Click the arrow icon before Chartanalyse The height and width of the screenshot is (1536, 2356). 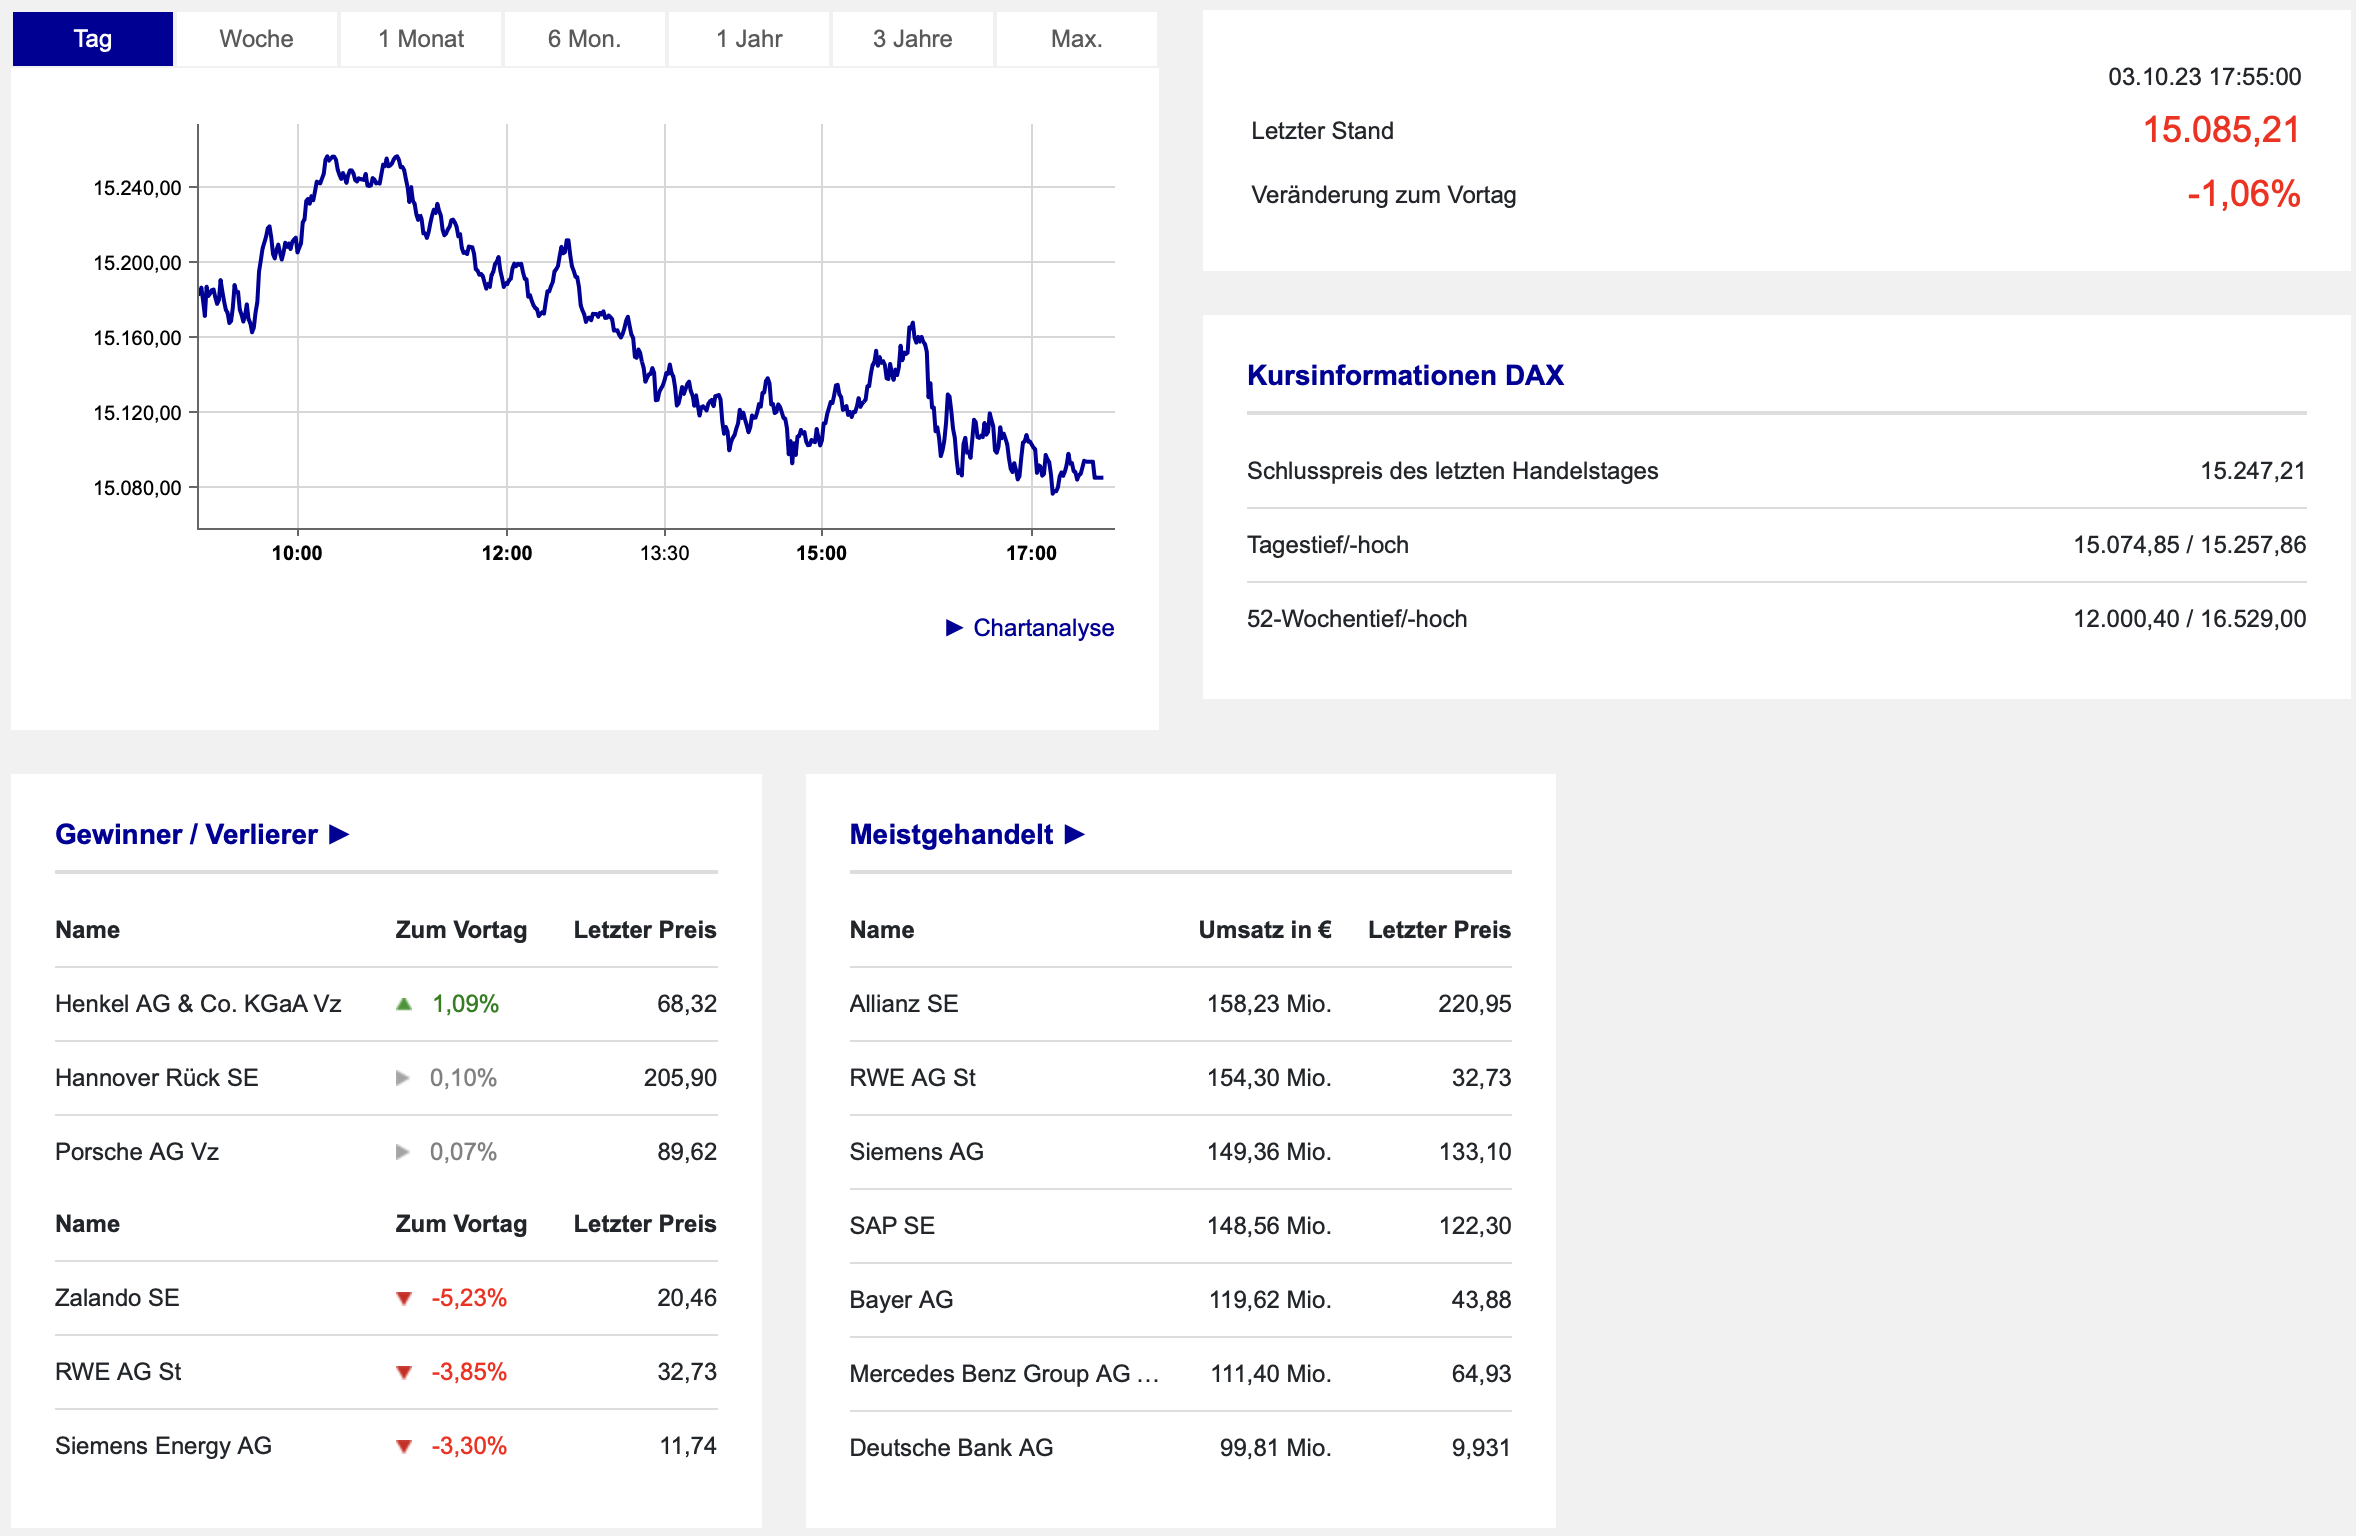954,628
